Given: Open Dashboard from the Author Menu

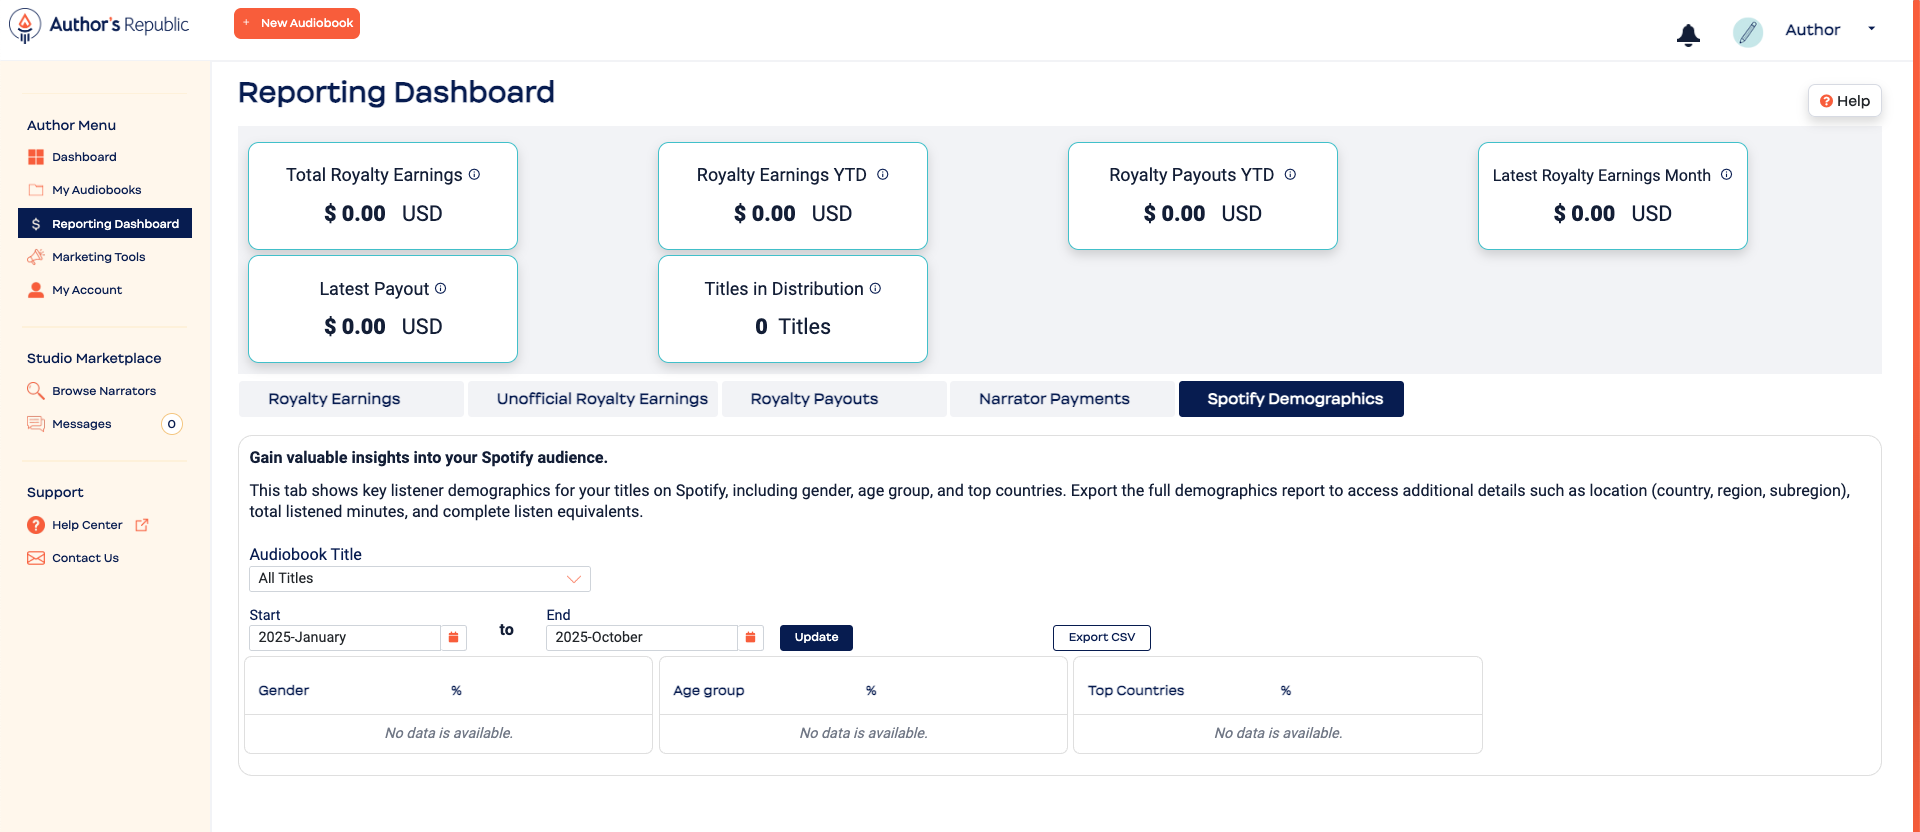Looking at the screenshot, I should click(84, 157).
